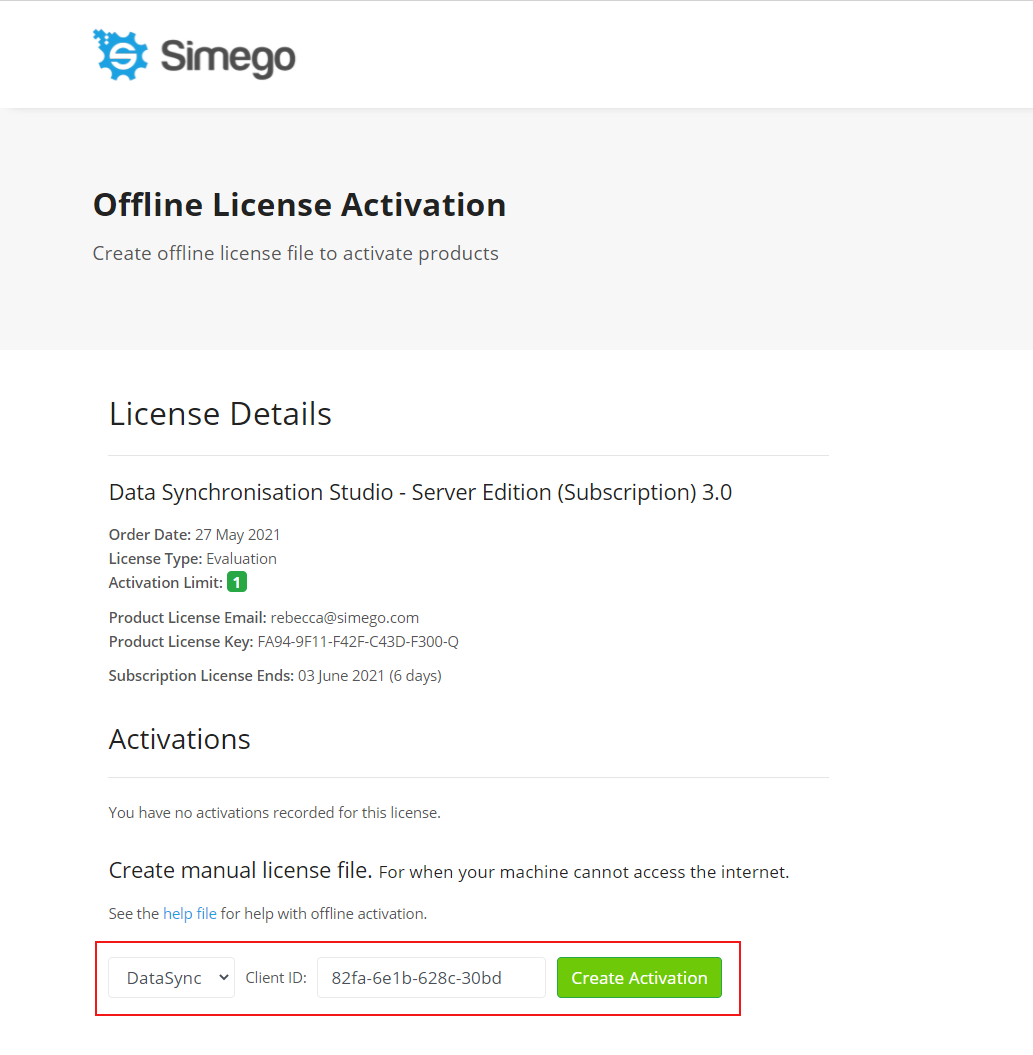This screenshot has height=1055, width=1033.
Task: Click the Simego wordmark text in header
Action: click(x=227, y=57)
